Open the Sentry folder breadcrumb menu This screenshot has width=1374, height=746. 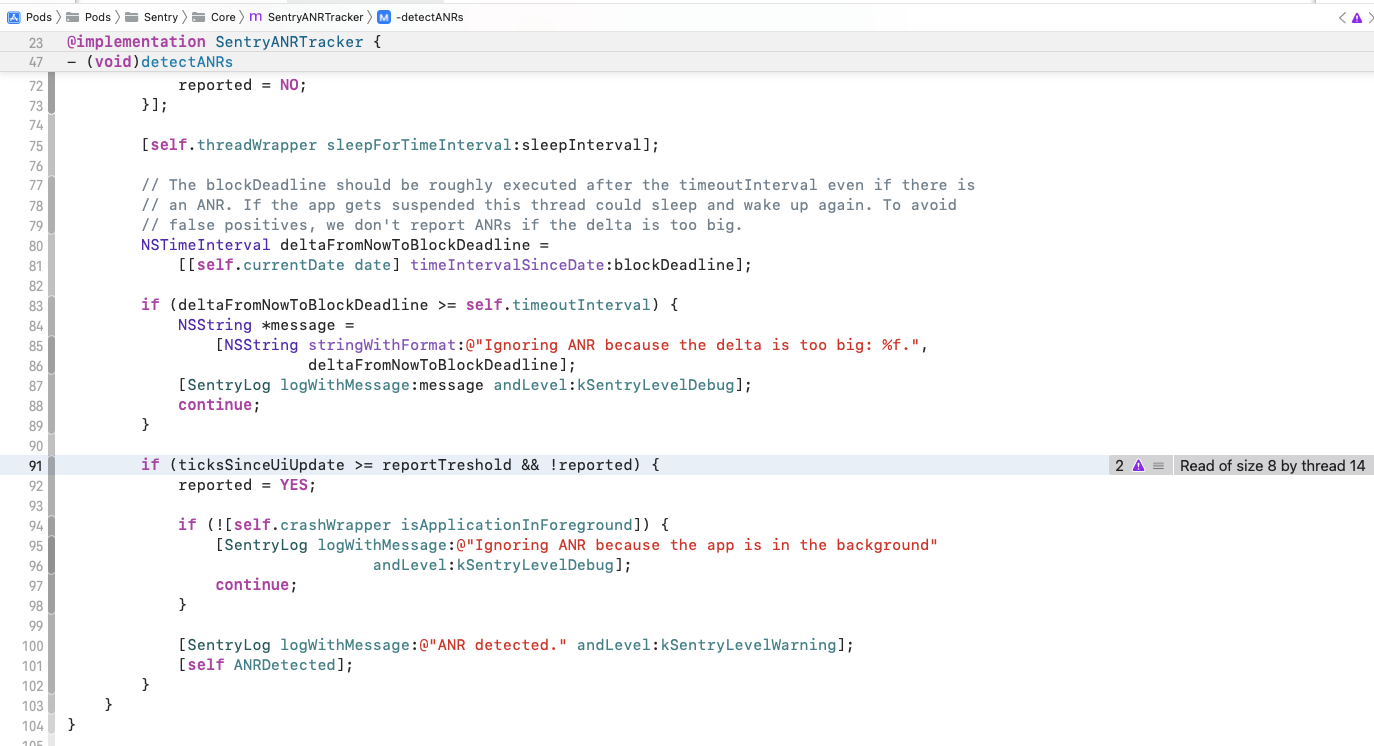pyautogui.click(x=152, y=17)
